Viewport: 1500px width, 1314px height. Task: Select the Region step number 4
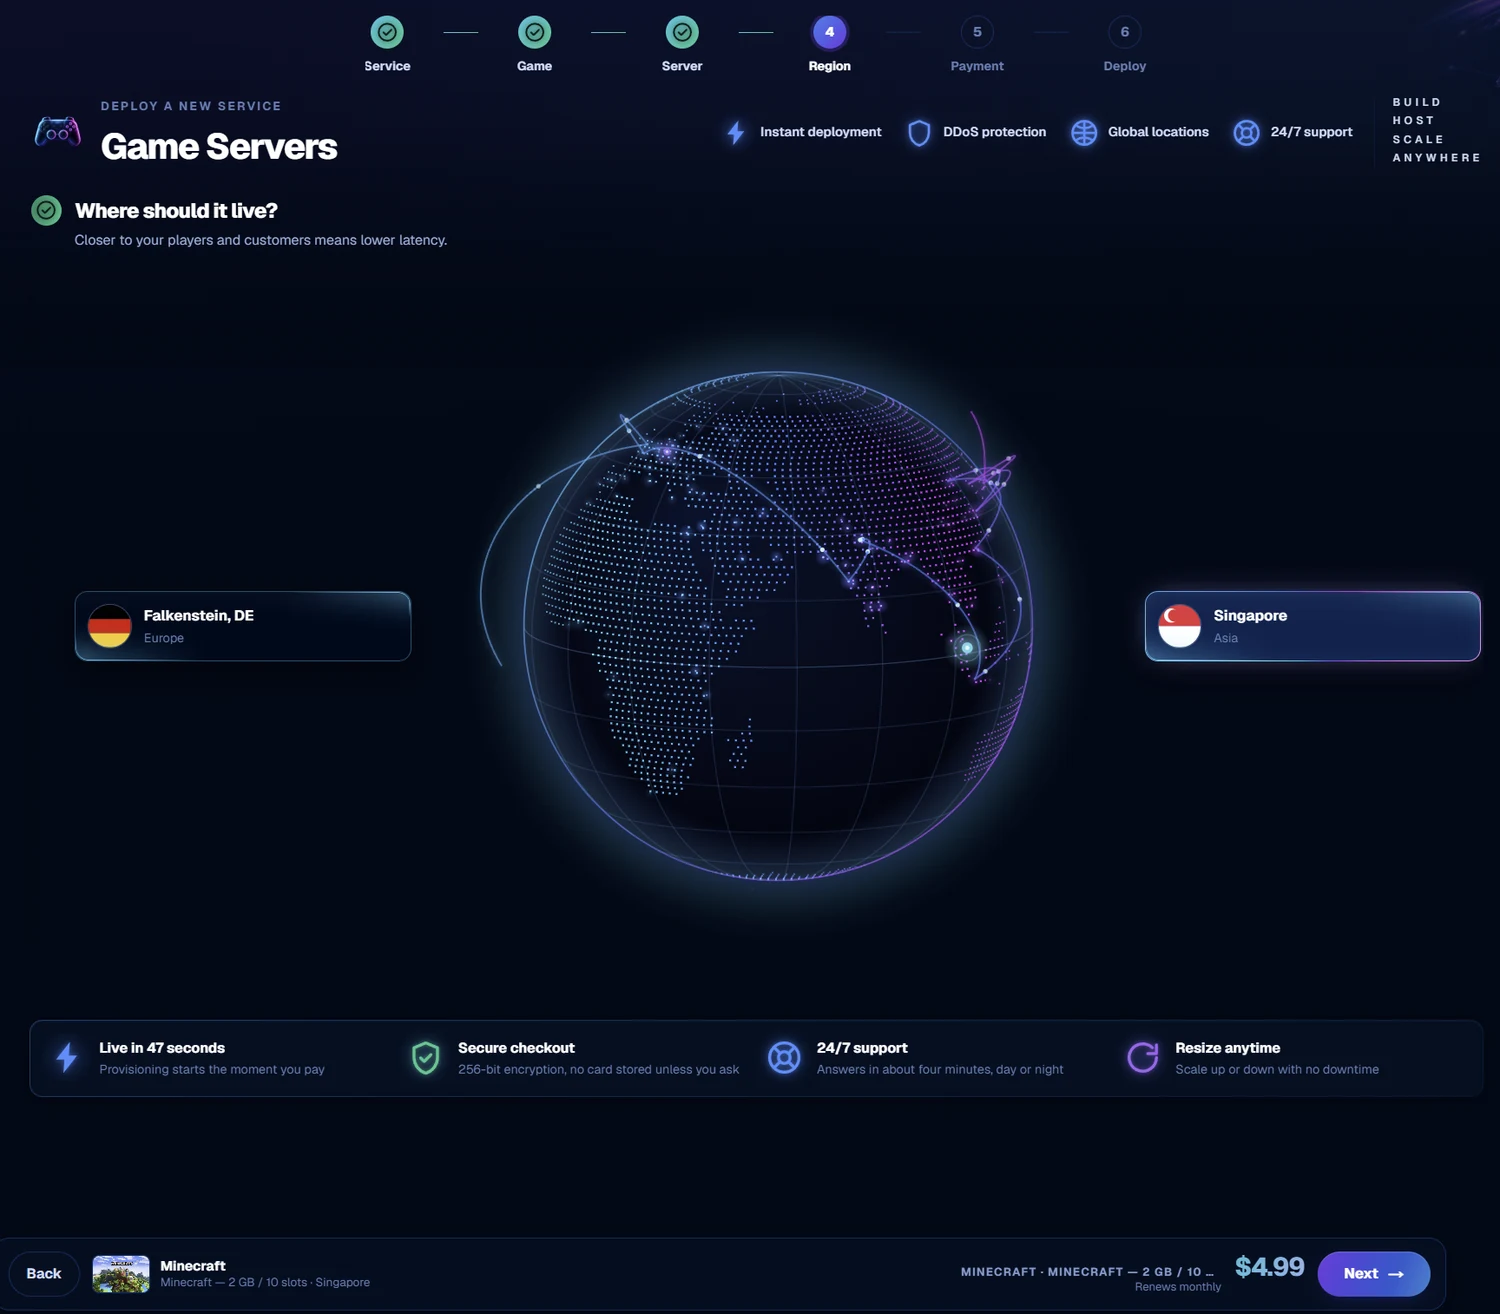pos(829,32)
